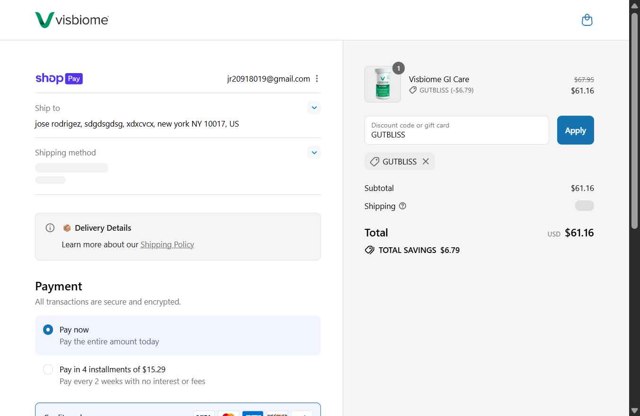Click the Visbiome logo
Viewport: 640px width, 416px height.
coord(72,20)
